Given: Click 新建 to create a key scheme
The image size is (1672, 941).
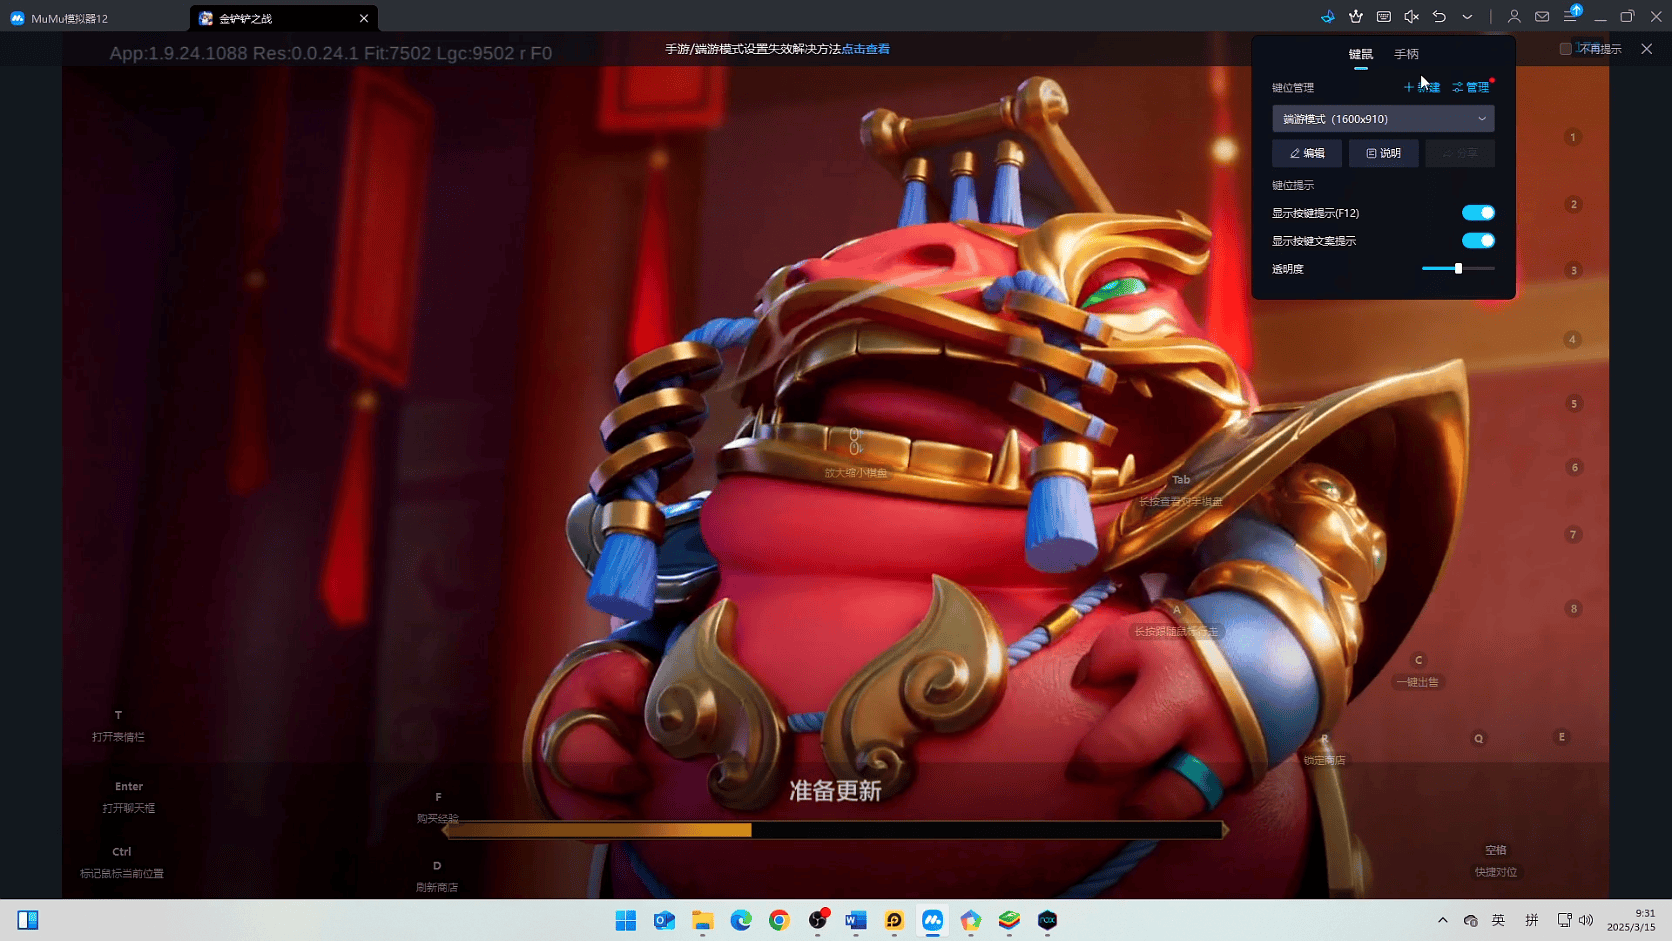Looking at the screenshot, I should pyautogui.click(x=1421, y=87).
